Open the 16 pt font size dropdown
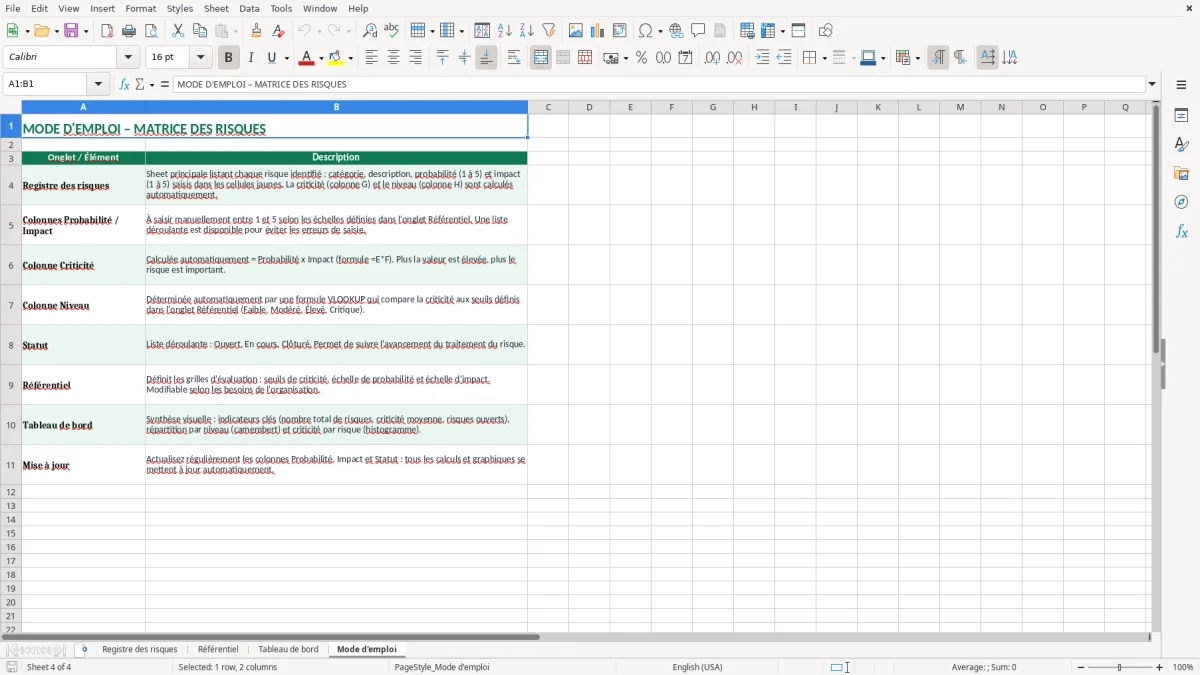The width and height of the screenshot is (1200, 675). coord(201,58)
